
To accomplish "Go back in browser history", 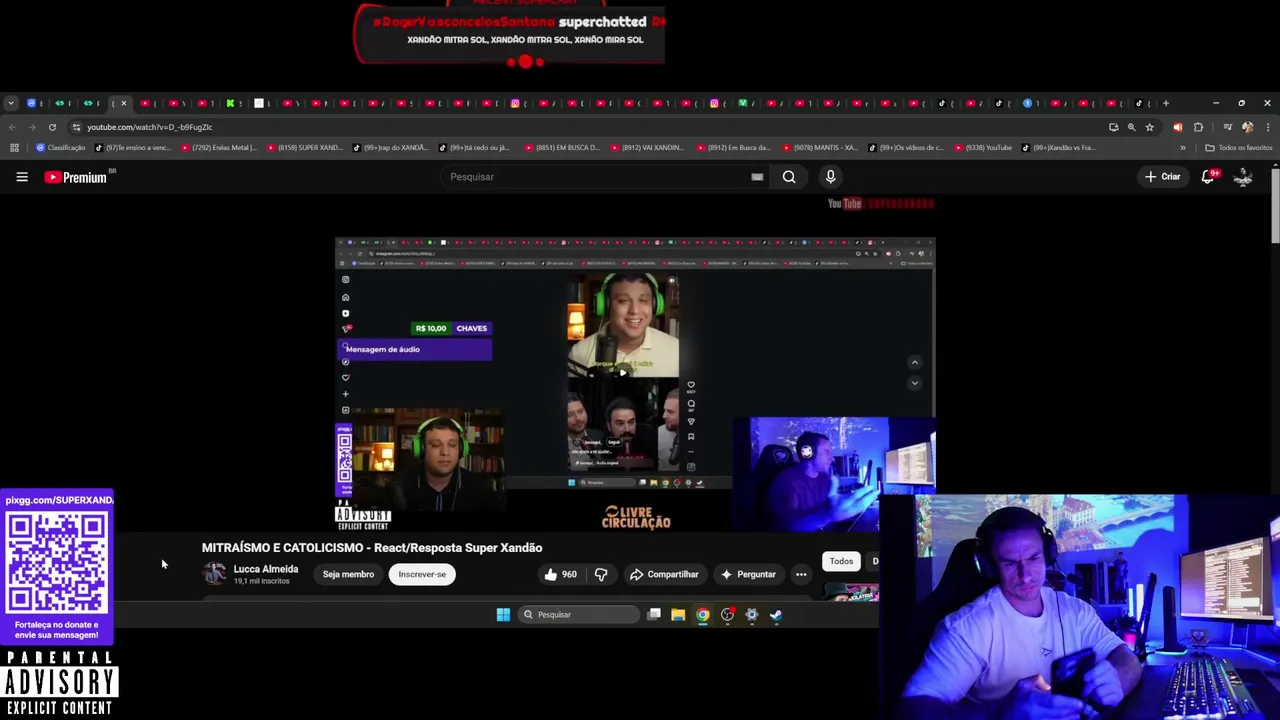I will (12, 127).
